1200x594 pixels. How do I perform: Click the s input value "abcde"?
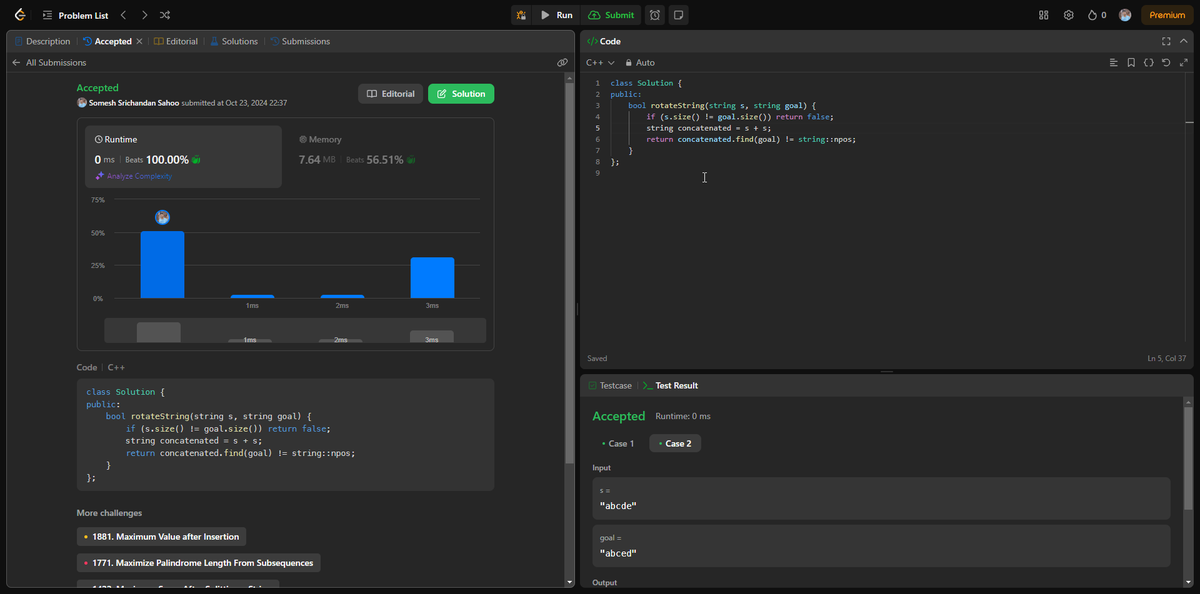coord(618,505)
